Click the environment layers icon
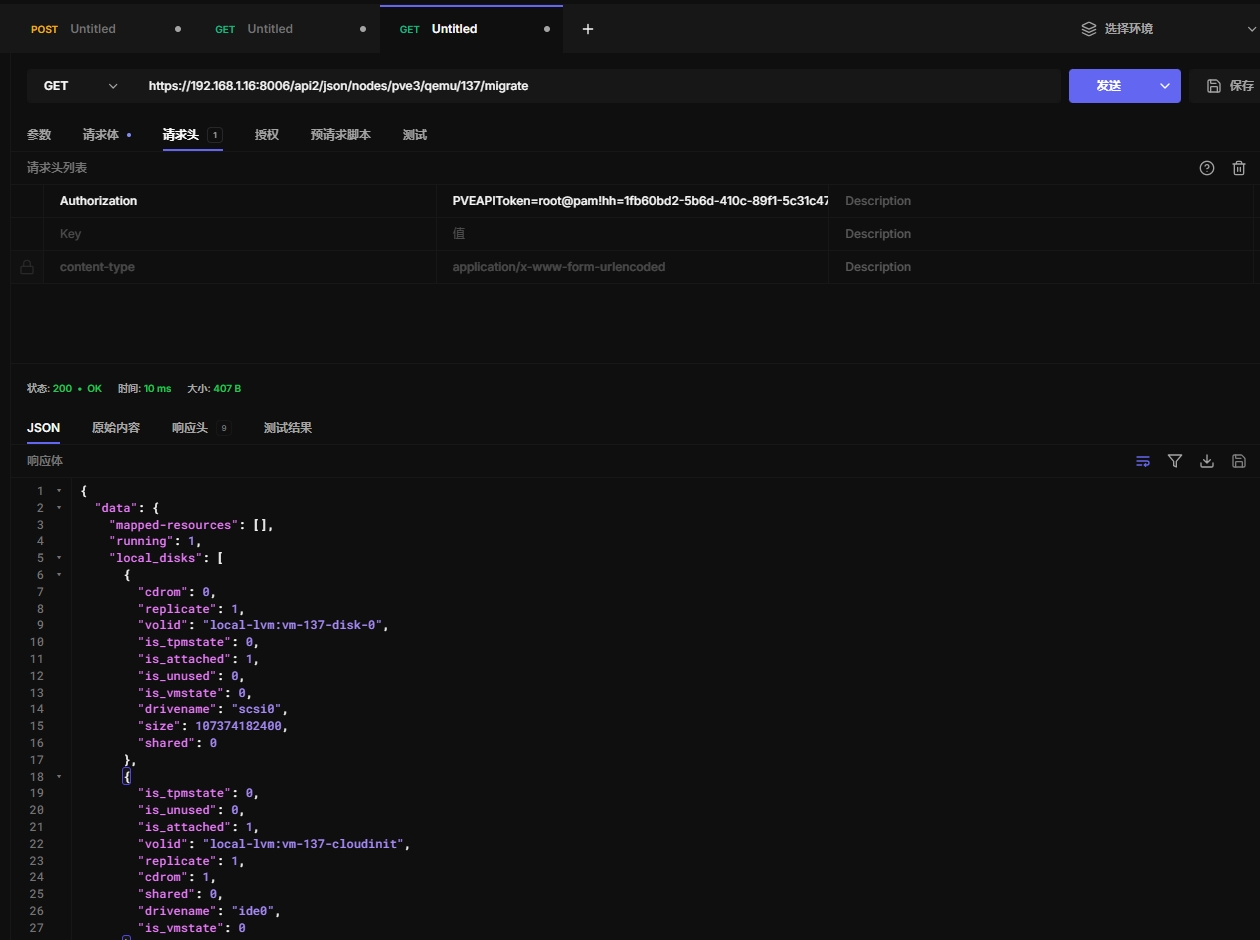Viewport: 1260px width, 940px height. click(x=1089, y=29)
